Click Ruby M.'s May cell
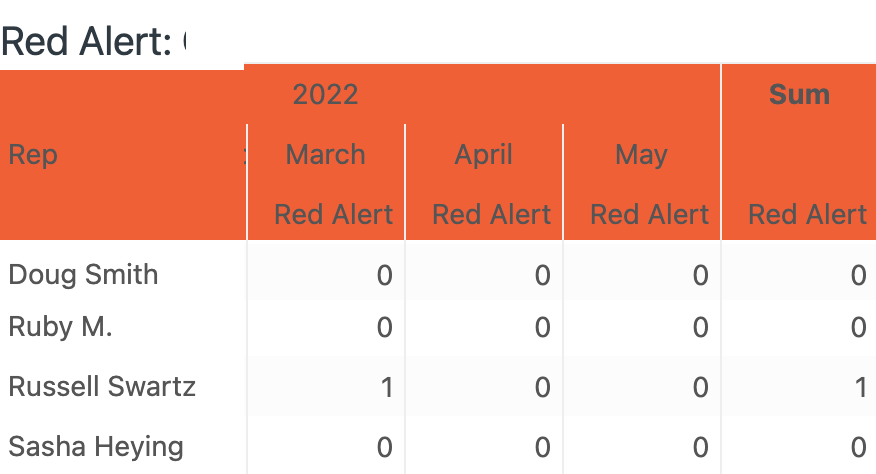The height and width of the screenshot is (474, 876). click(x=700, y=327)
